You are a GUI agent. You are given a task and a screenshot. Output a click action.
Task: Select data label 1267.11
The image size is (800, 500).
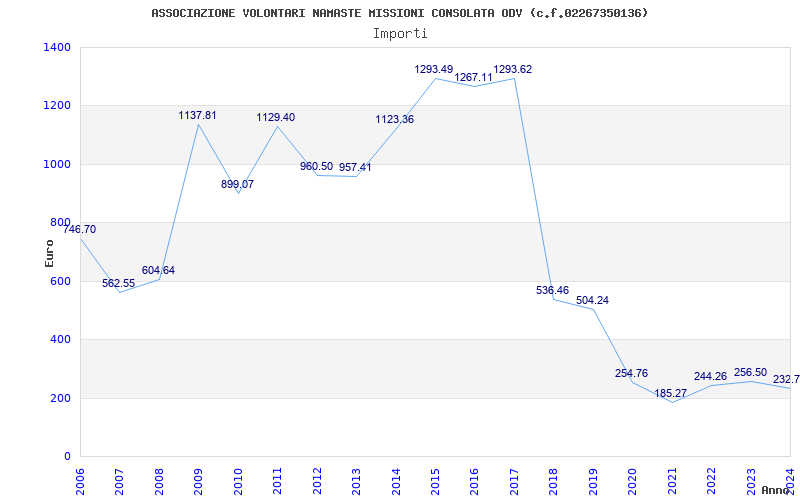473,78
